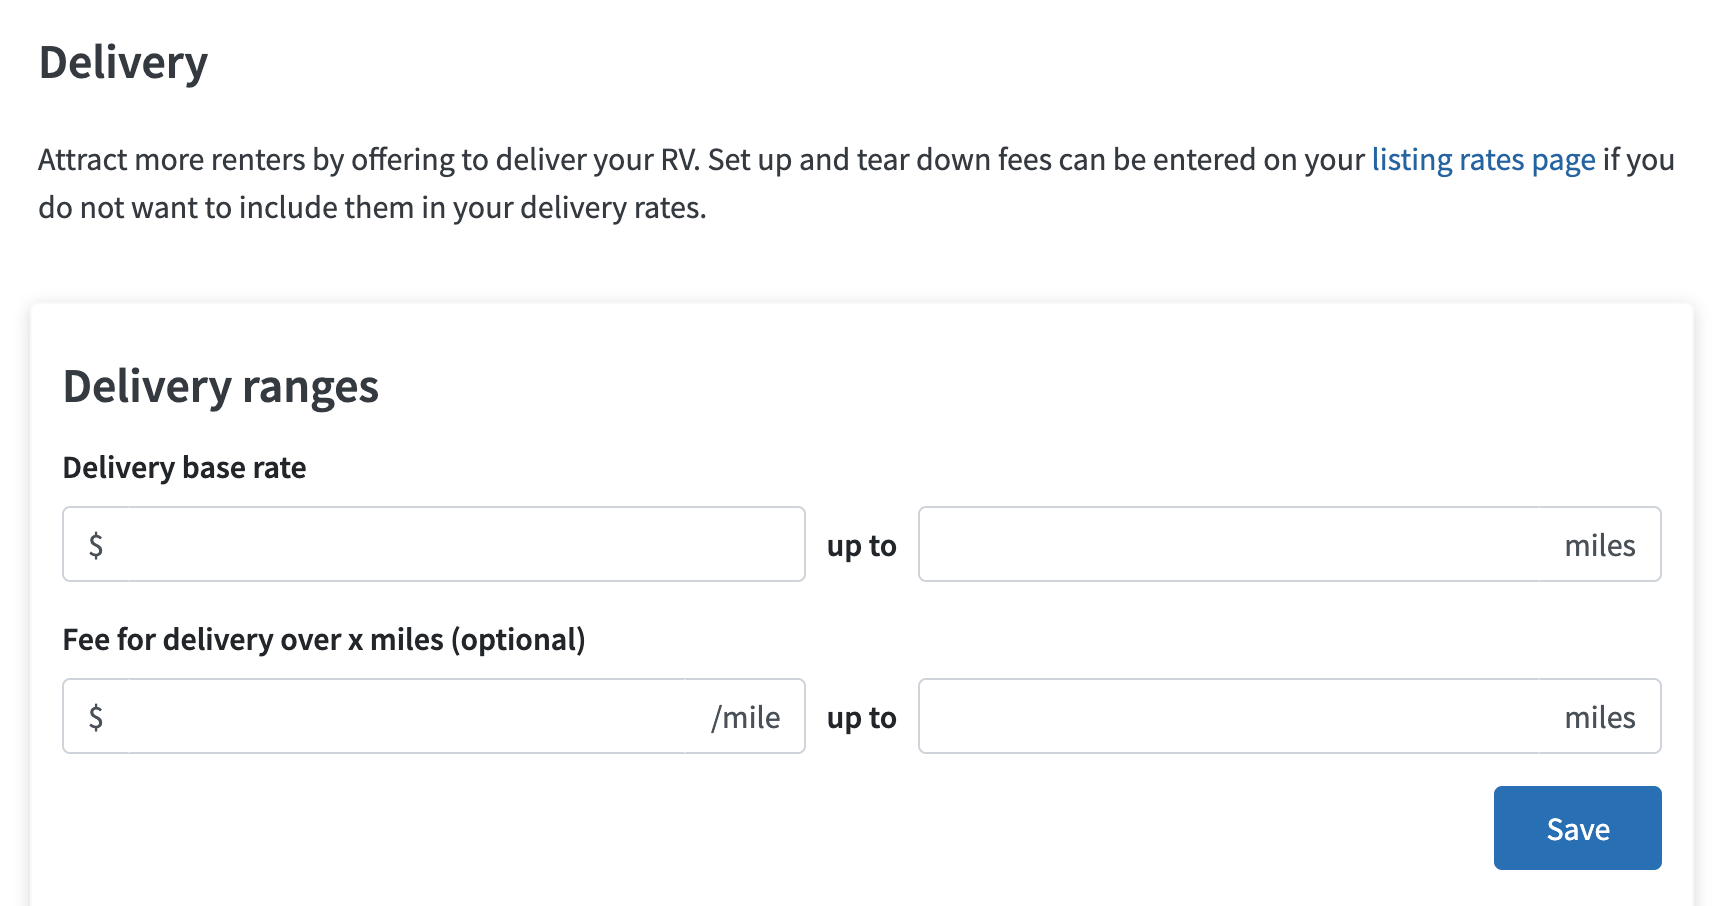Image resolution: width=1722 pixels, height=906 pixels.
Task: Click the miles suffix in the first range field
Action: [x=1600, y=544]
